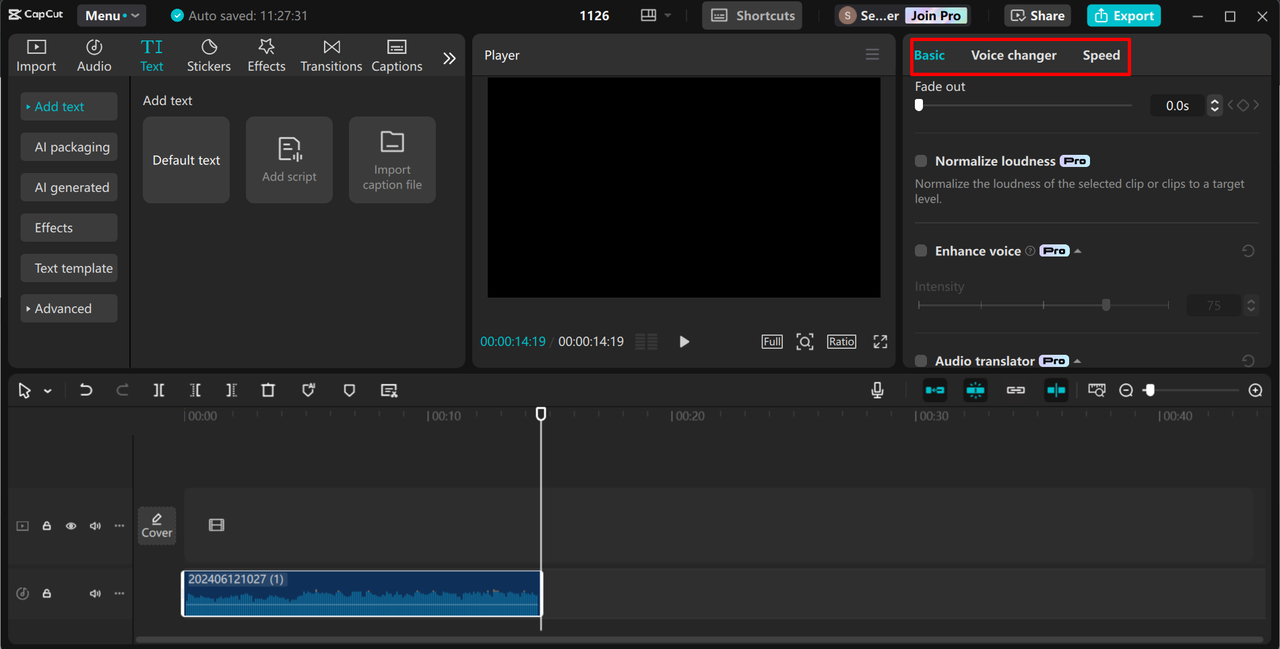The height and width of the screenshot is (649, 1280).
Task: Mute the audio track speaker icon
Action: tap(95, 594)
